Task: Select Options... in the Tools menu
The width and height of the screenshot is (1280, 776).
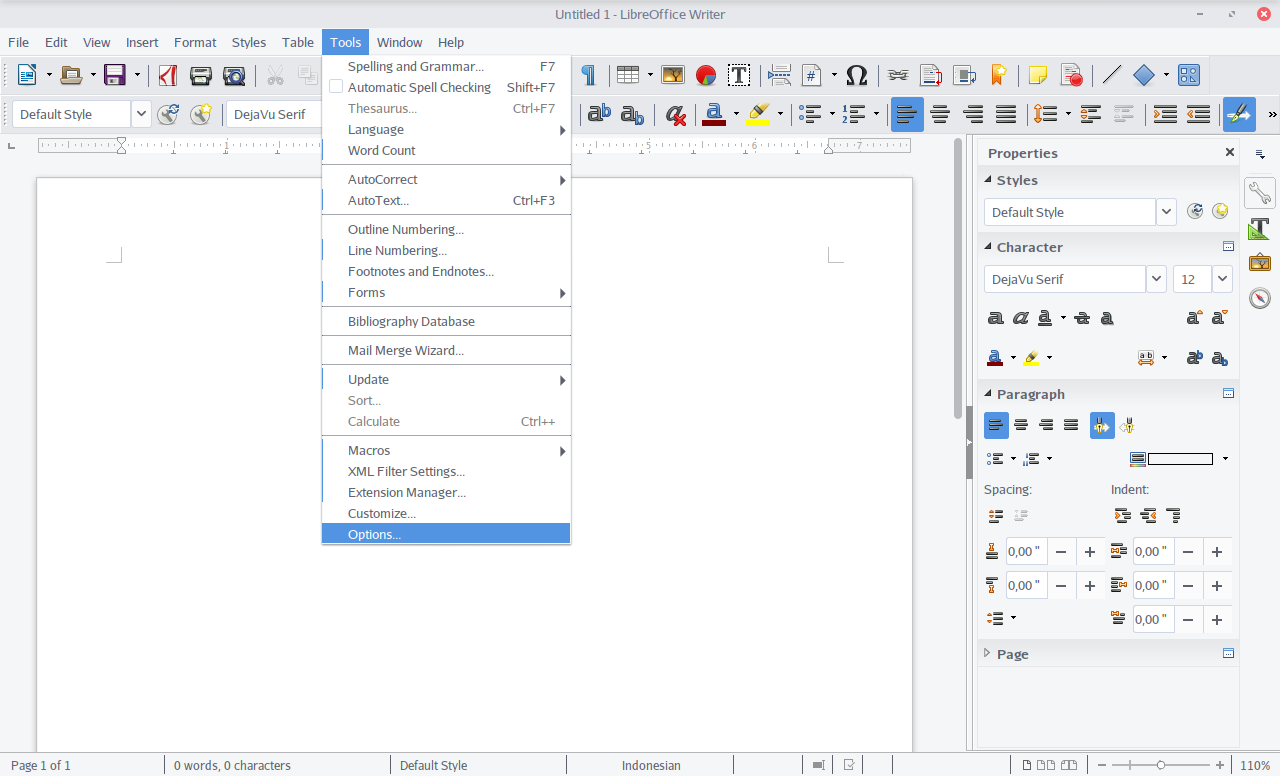Action: [446, 534]
